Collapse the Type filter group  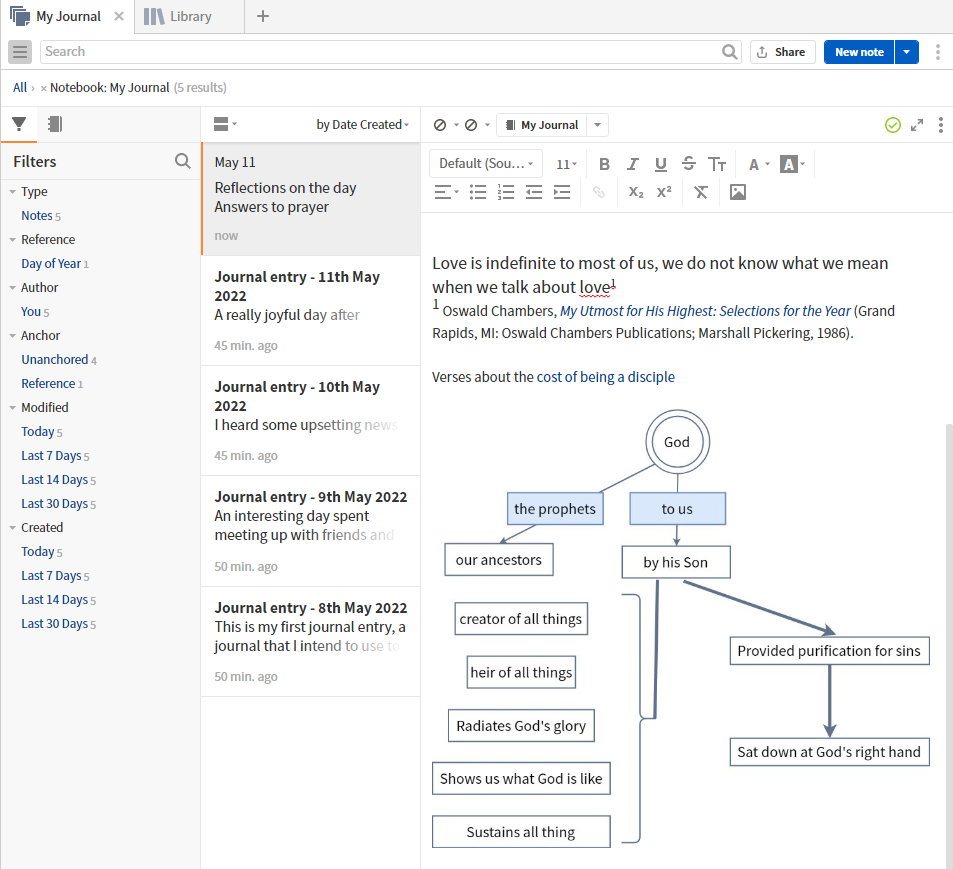pyautogui.click(x=12, y=192)
